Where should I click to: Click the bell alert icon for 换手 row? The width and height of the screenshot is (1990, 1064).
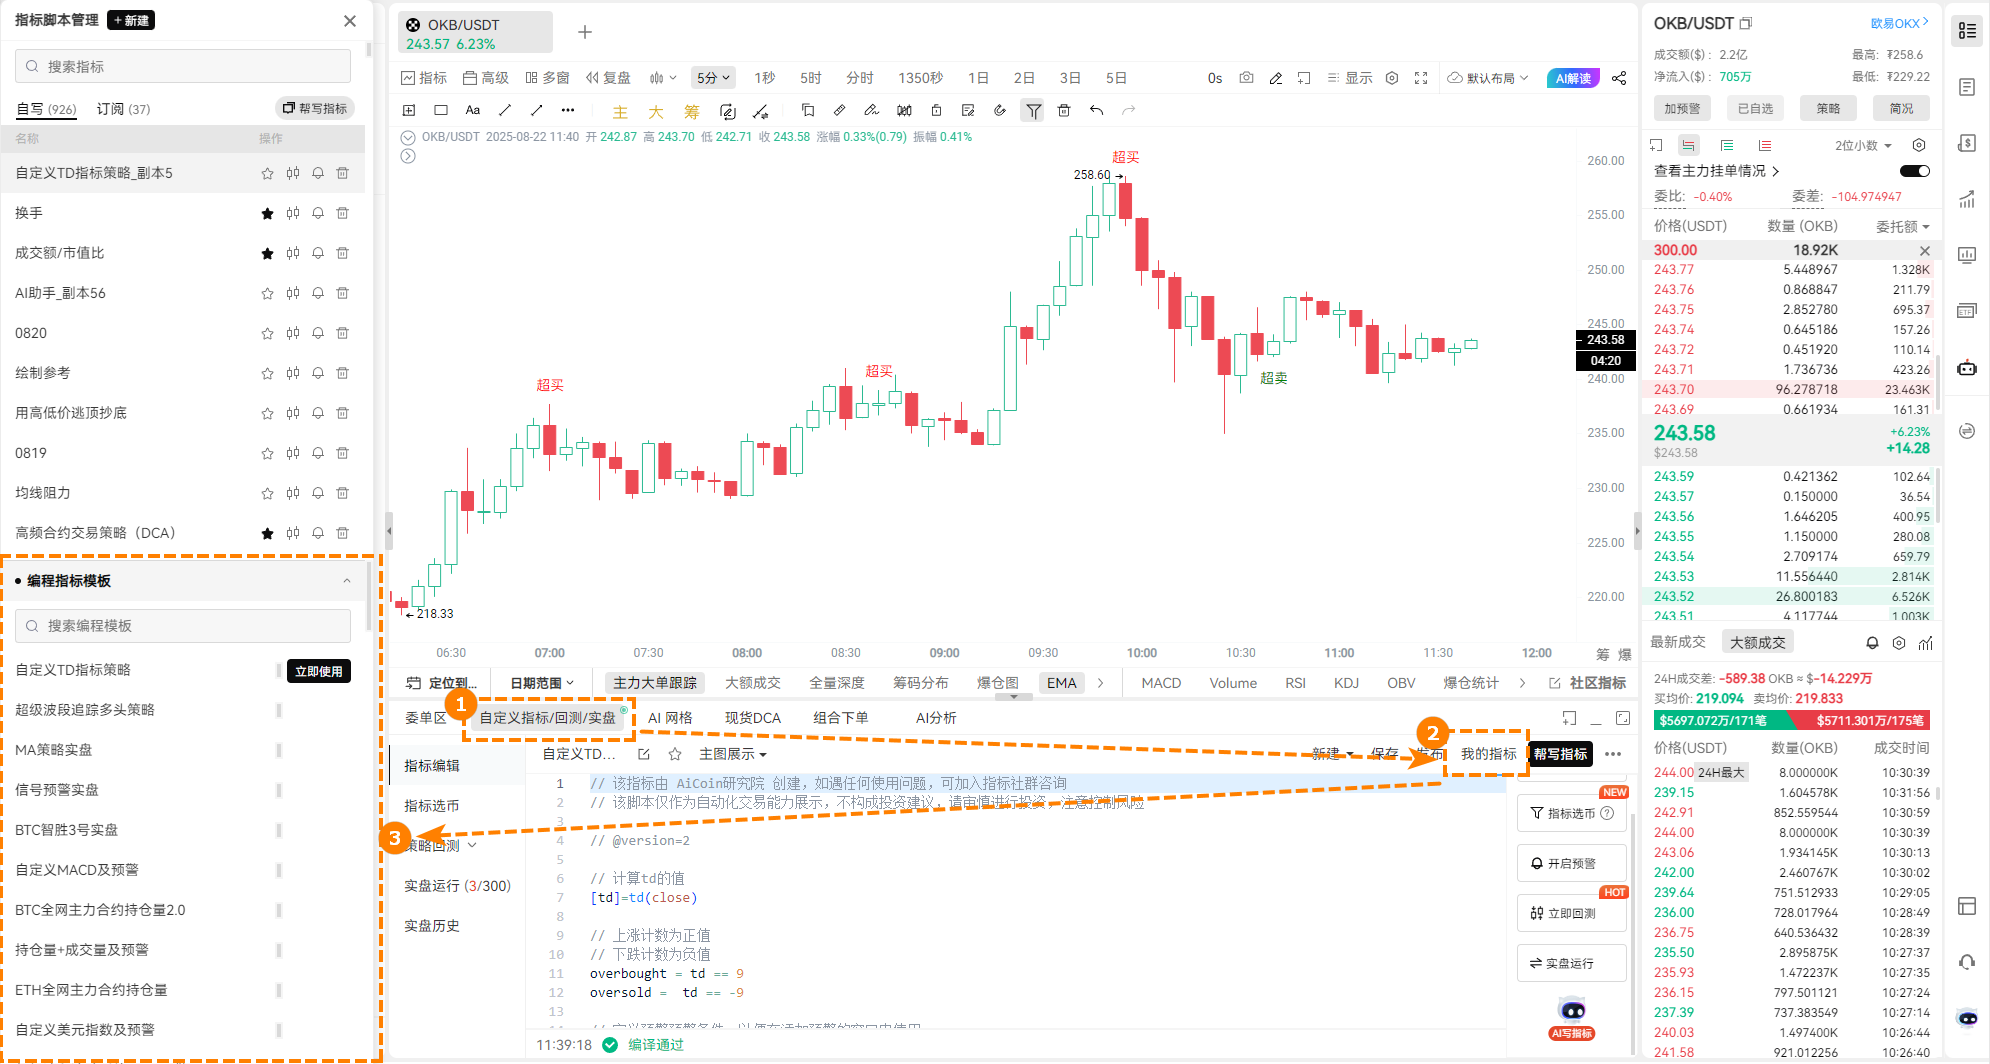318,213
